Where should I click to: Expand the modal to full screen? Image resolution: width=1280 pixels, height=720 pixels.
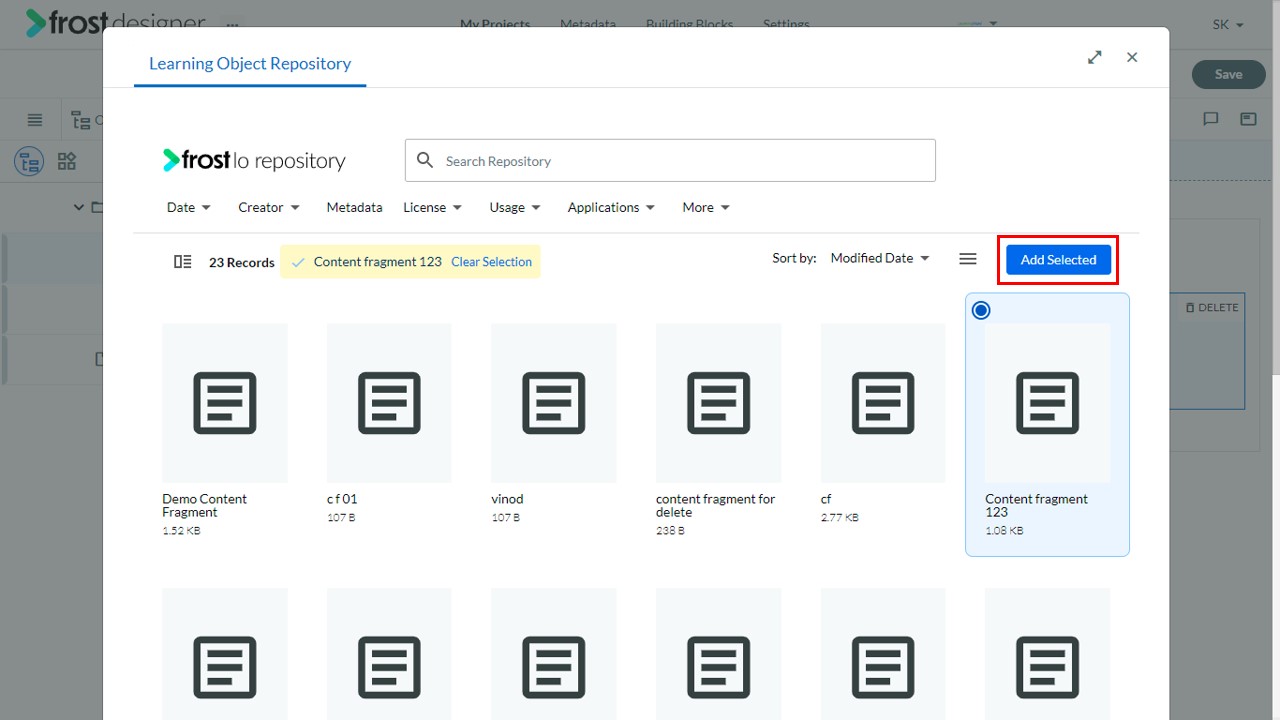1095,57
